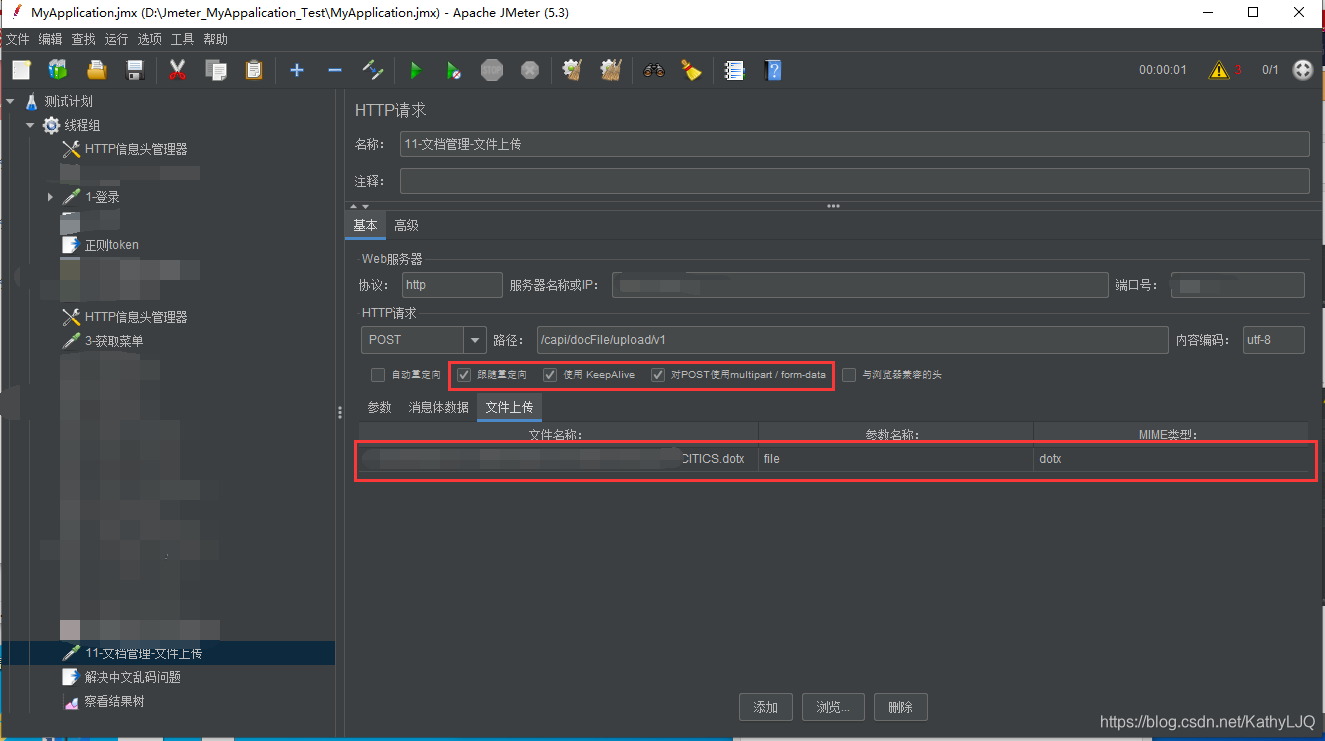Viewport: 1325px width, 741px height.
Task: Click the 名称 input field
Action: point(854,144)
